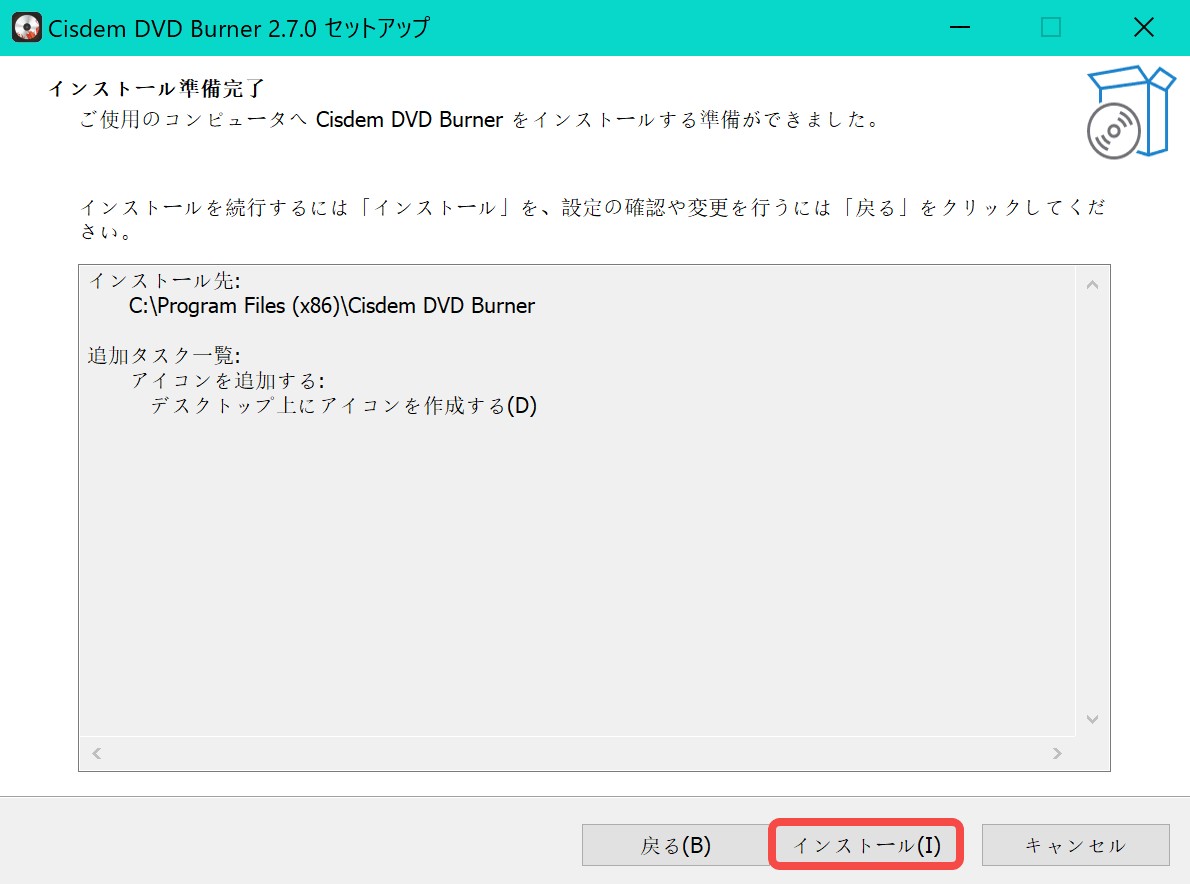Click the scroll left arrow in the summary box
The width and height of the screenshot is (1190, 884).
tap(96, 753)
